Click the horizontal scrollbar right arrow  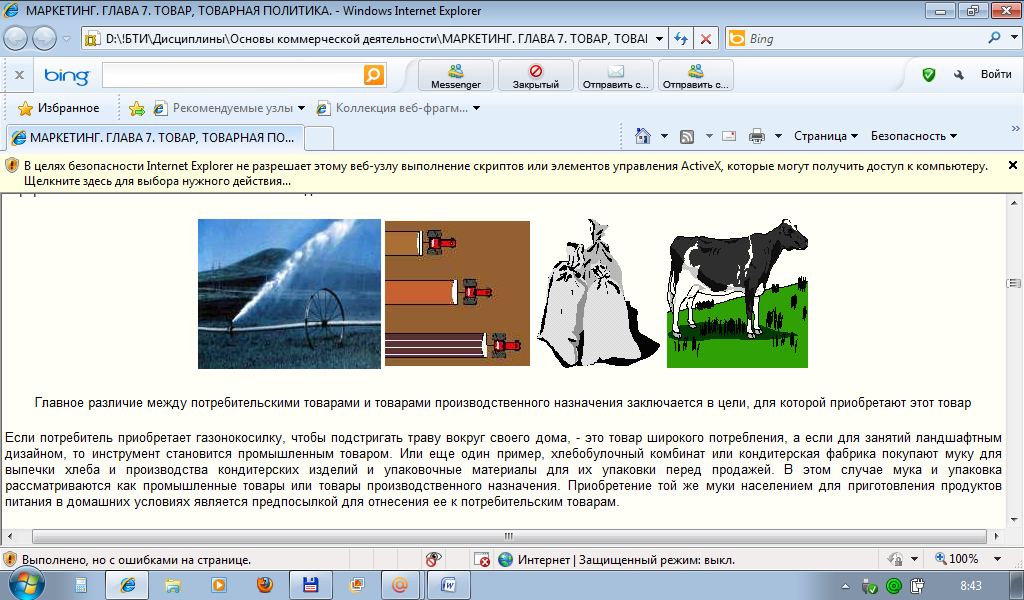tap(997, 536)
